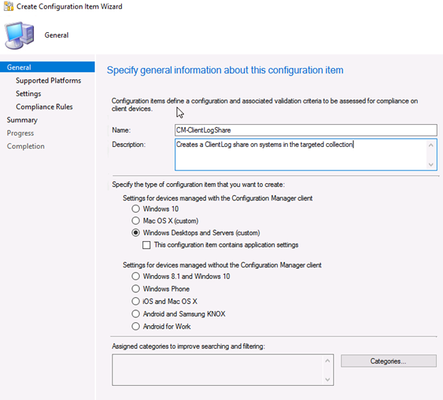Go to the Compliance Rules step
This screenshot has height=400, width=443.
coord(44,107)
